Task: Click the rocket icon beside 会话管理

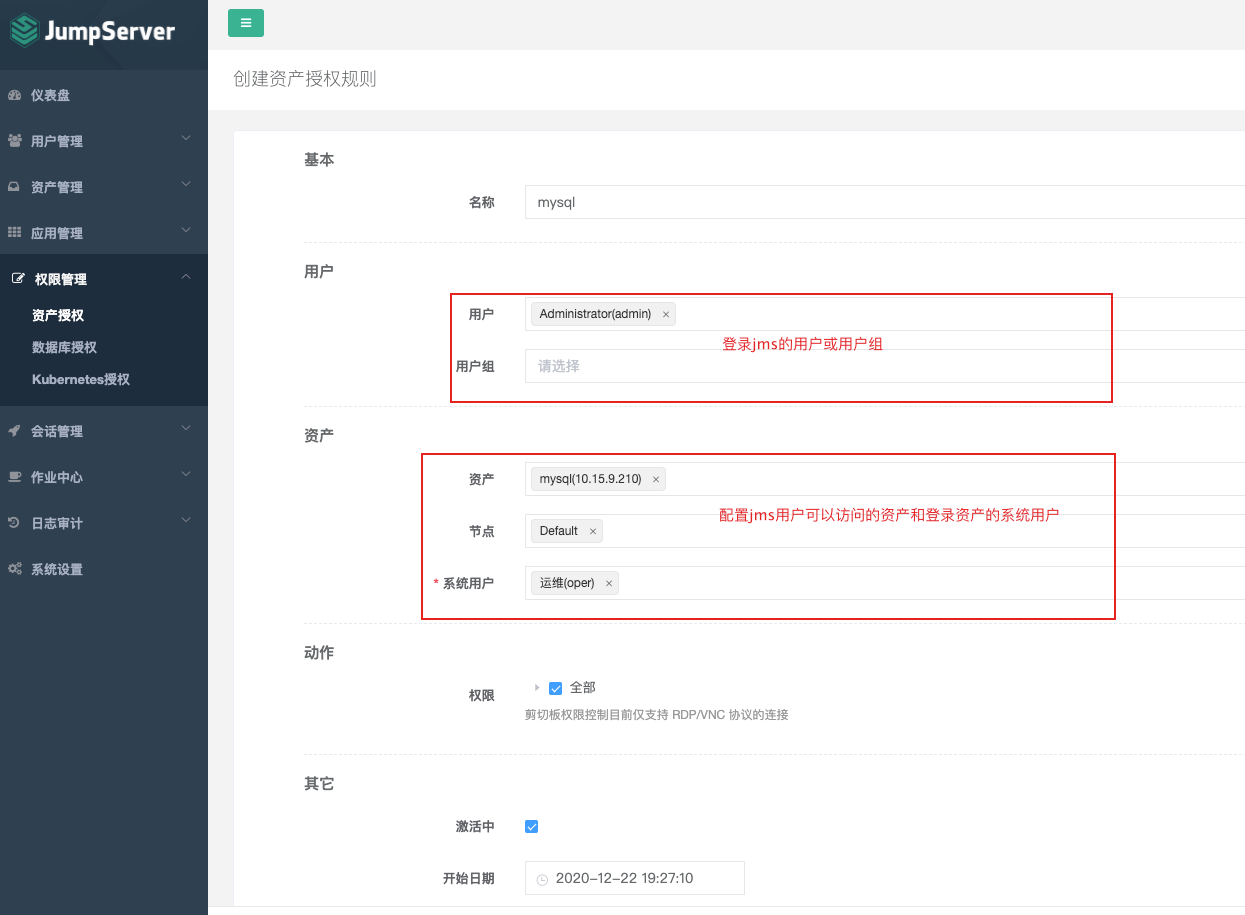Action: (x=14, y=431)
